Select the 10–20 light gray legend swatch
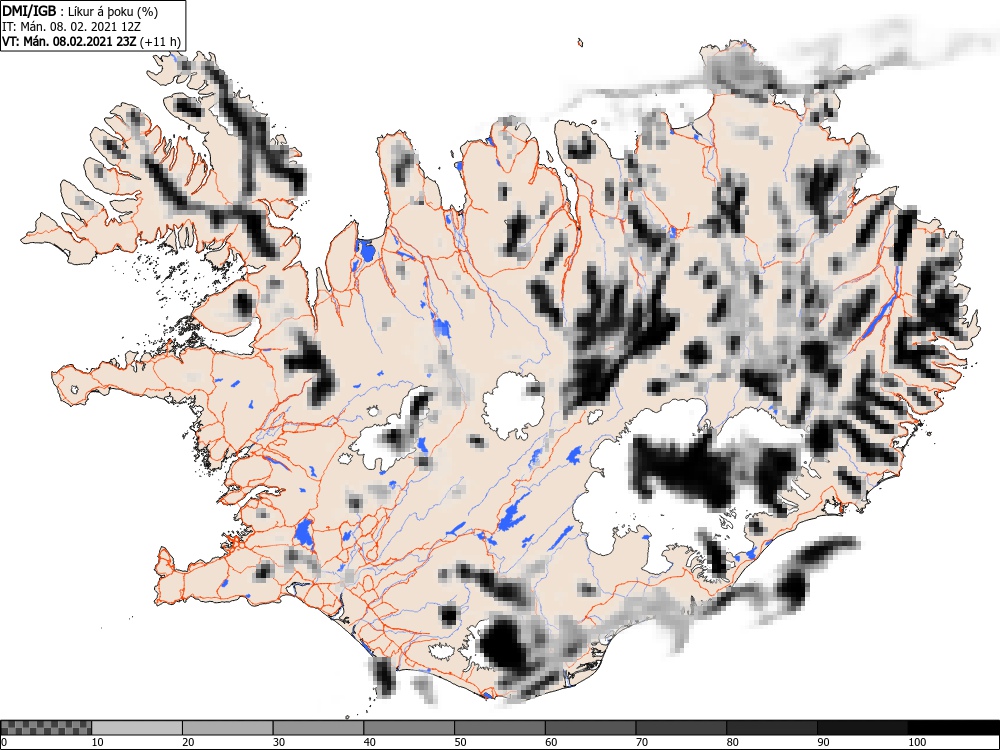1000x750 pixels. [137, 728]
